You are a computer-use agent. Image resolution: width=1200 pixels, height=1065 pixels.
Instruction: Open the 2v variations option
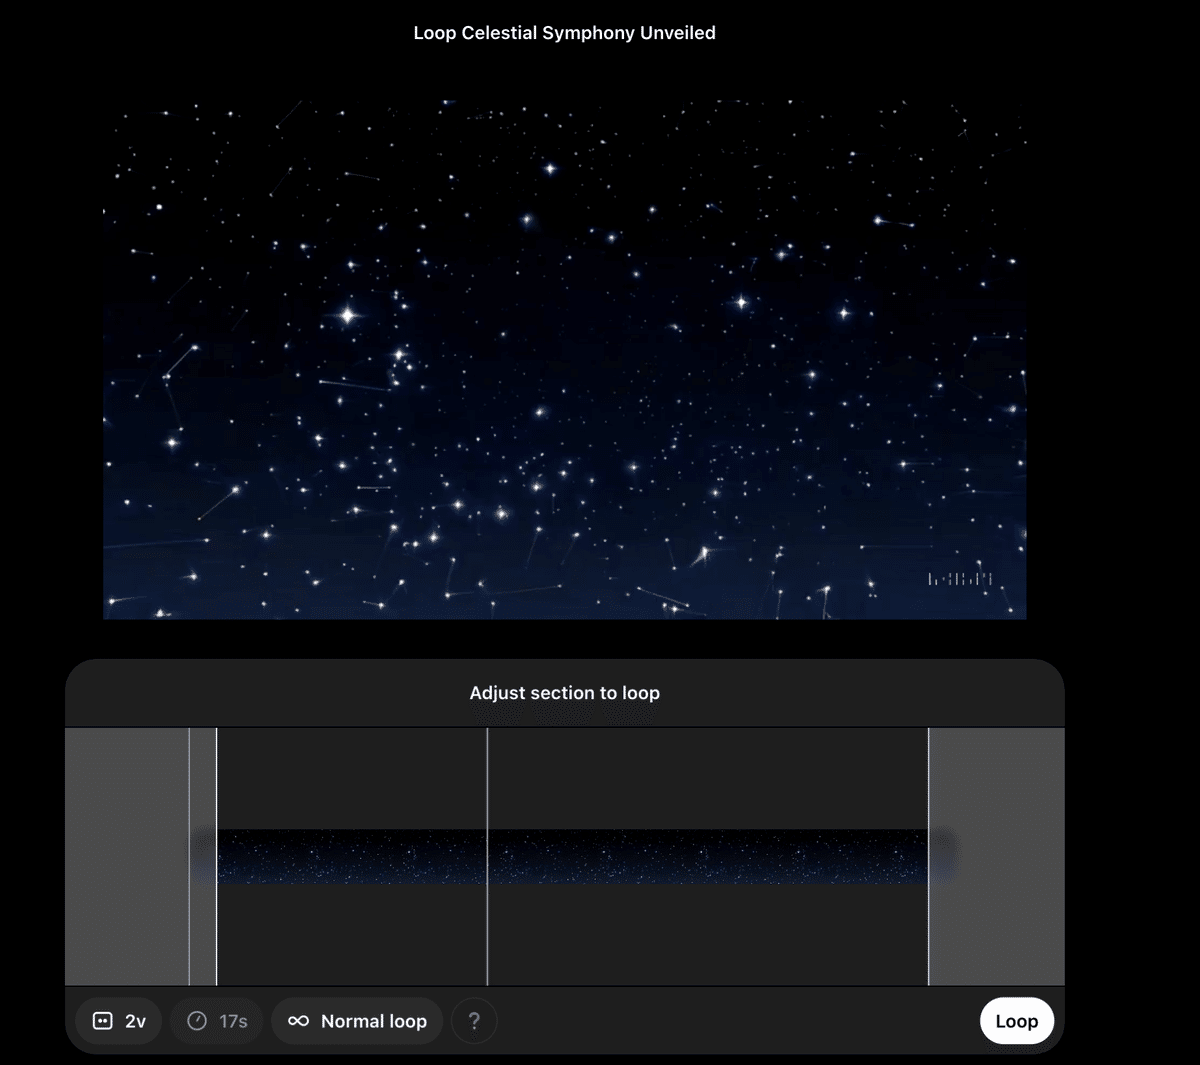pos(119,1021)
